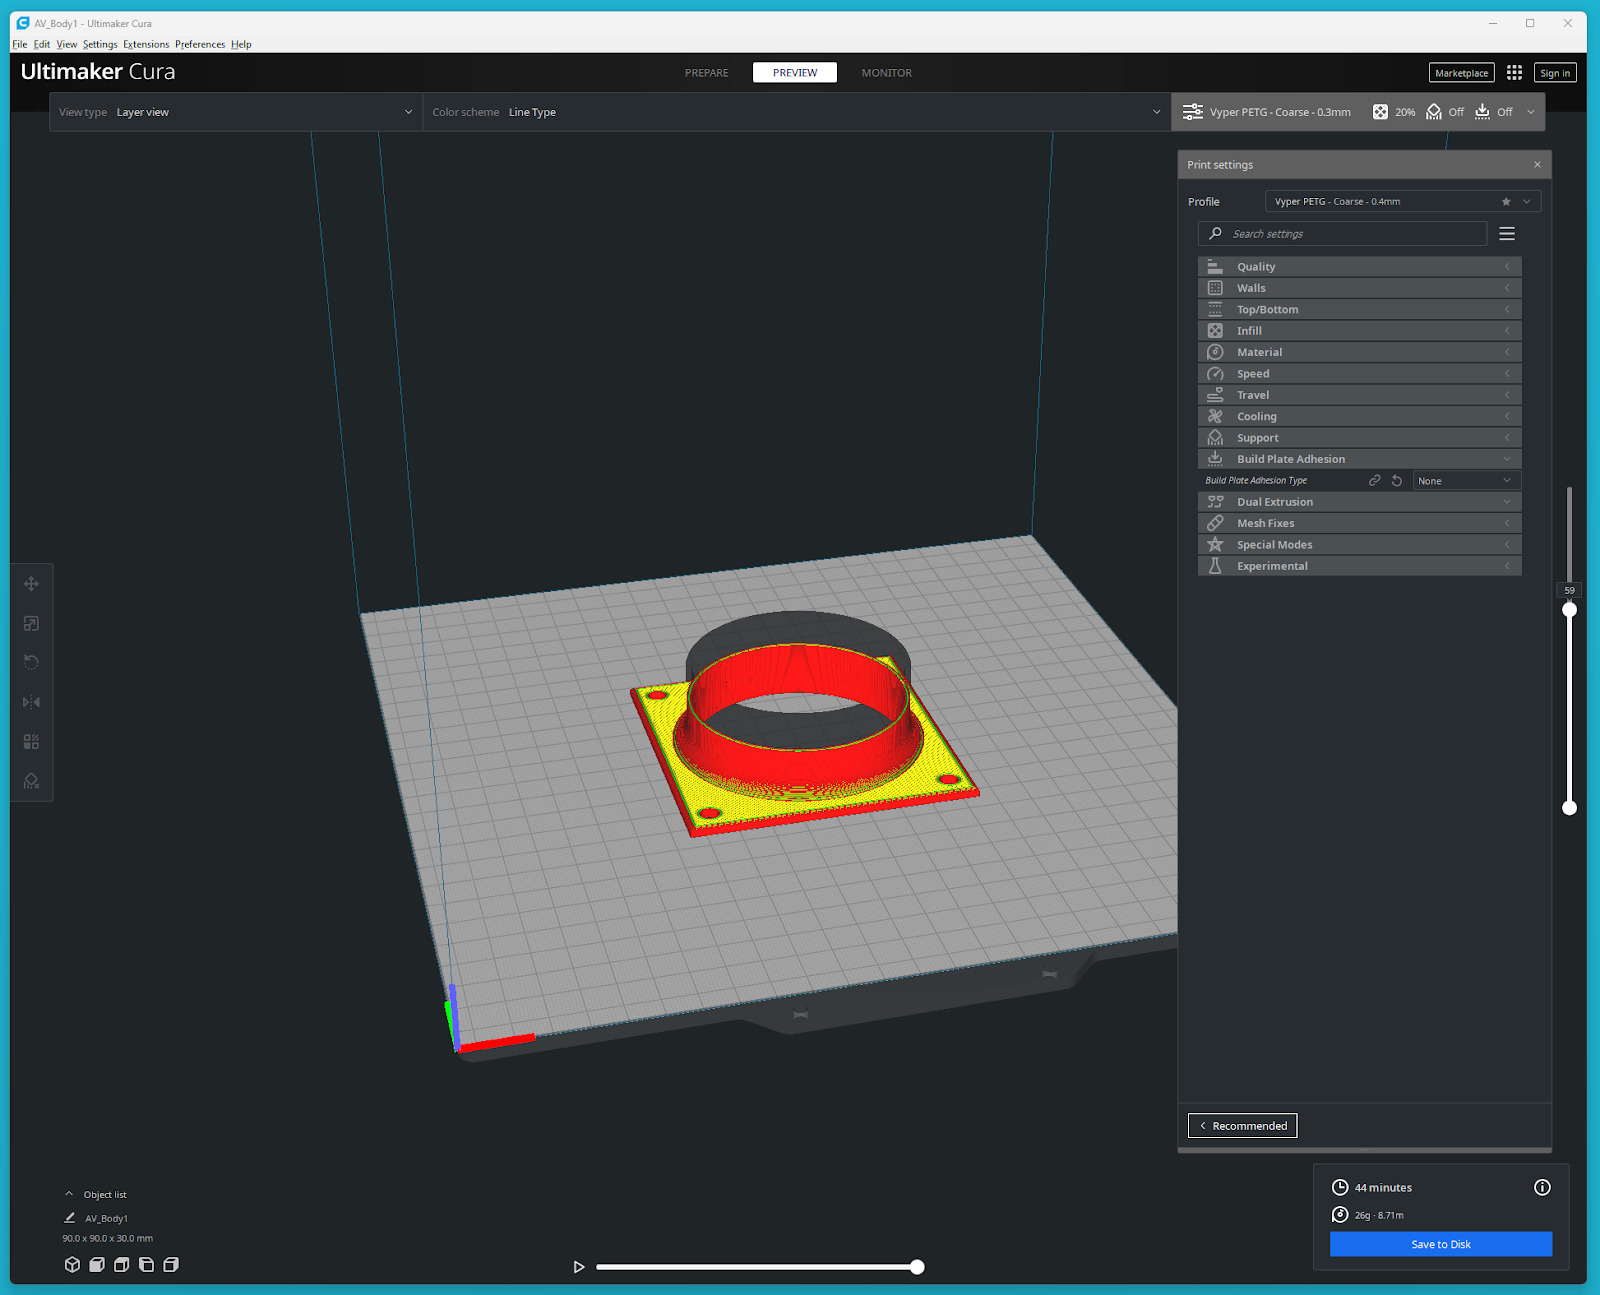Select the Scale tool in left toolbar
Image resolution: width=1600 pixels, height=1295 pixels.
[31, 623]
